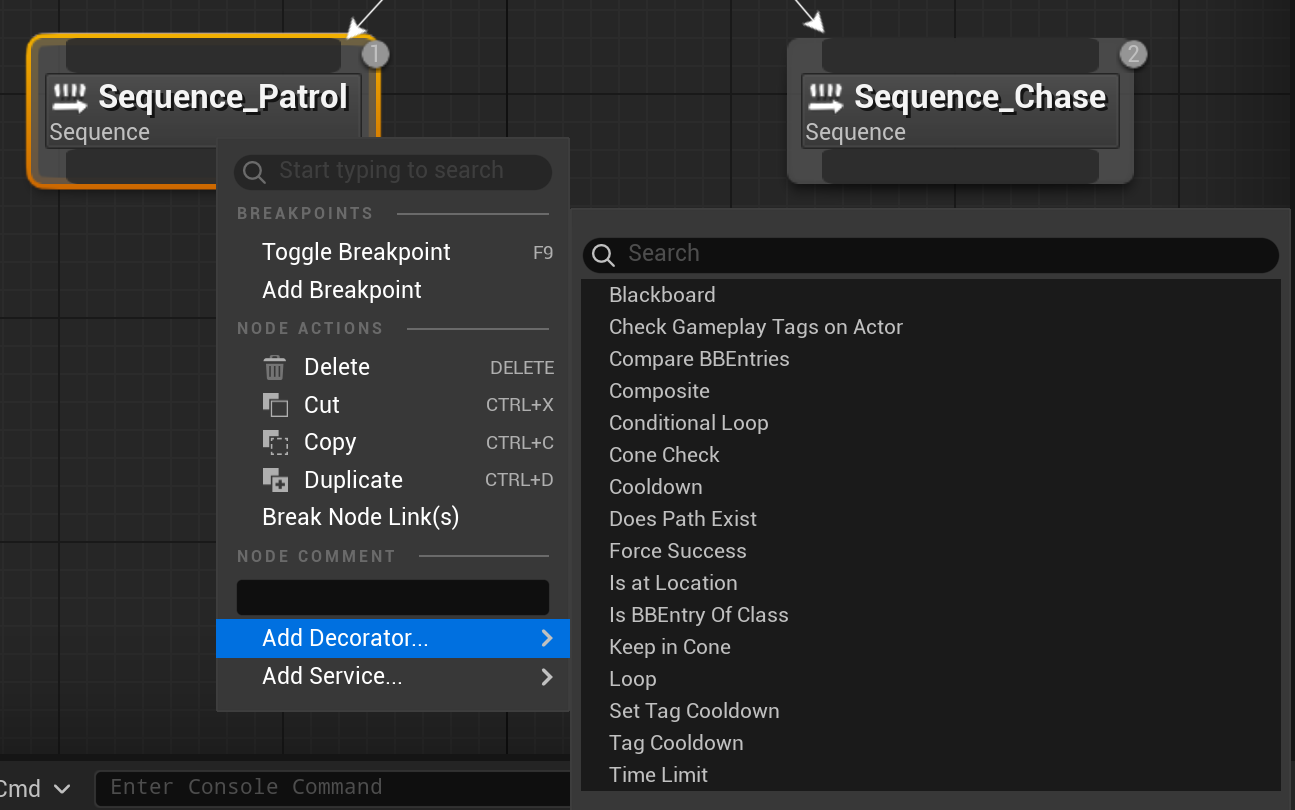Click the magnifier icon in context menu search
The image size is (1295, 810).
pos(254,172)
